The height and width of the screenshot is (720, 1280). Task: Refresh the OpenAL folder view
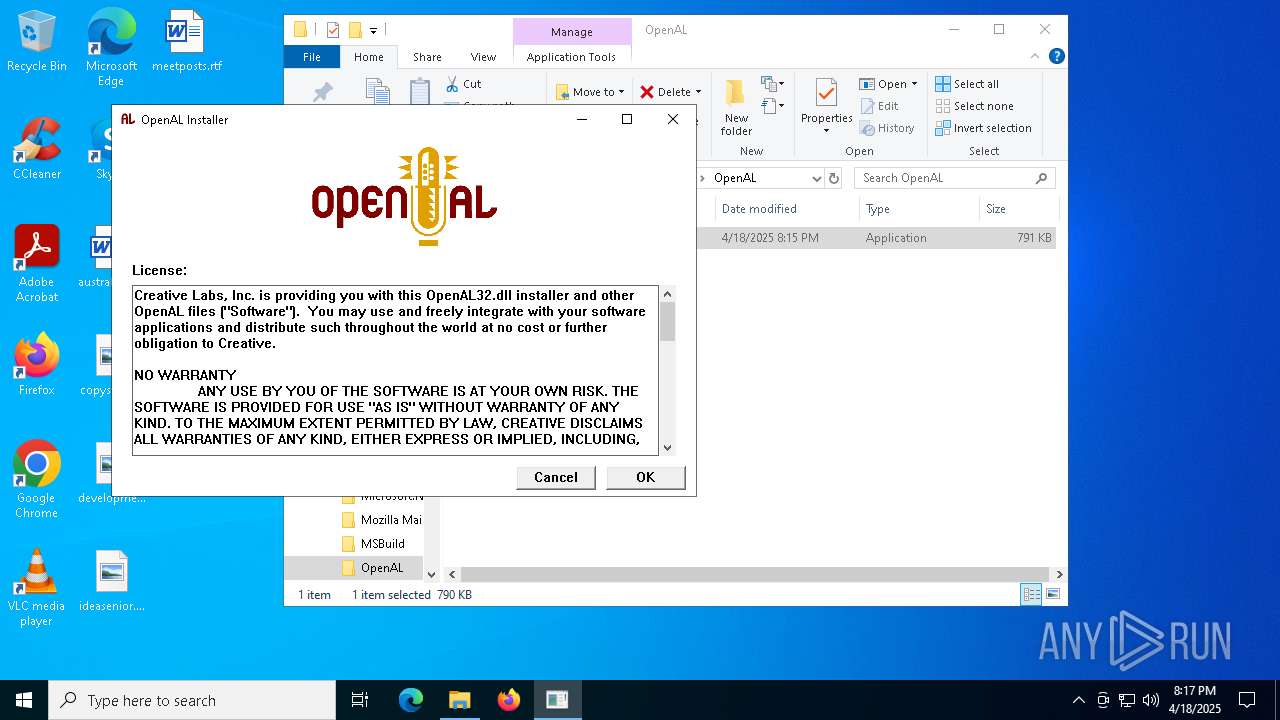coord(835,178)
